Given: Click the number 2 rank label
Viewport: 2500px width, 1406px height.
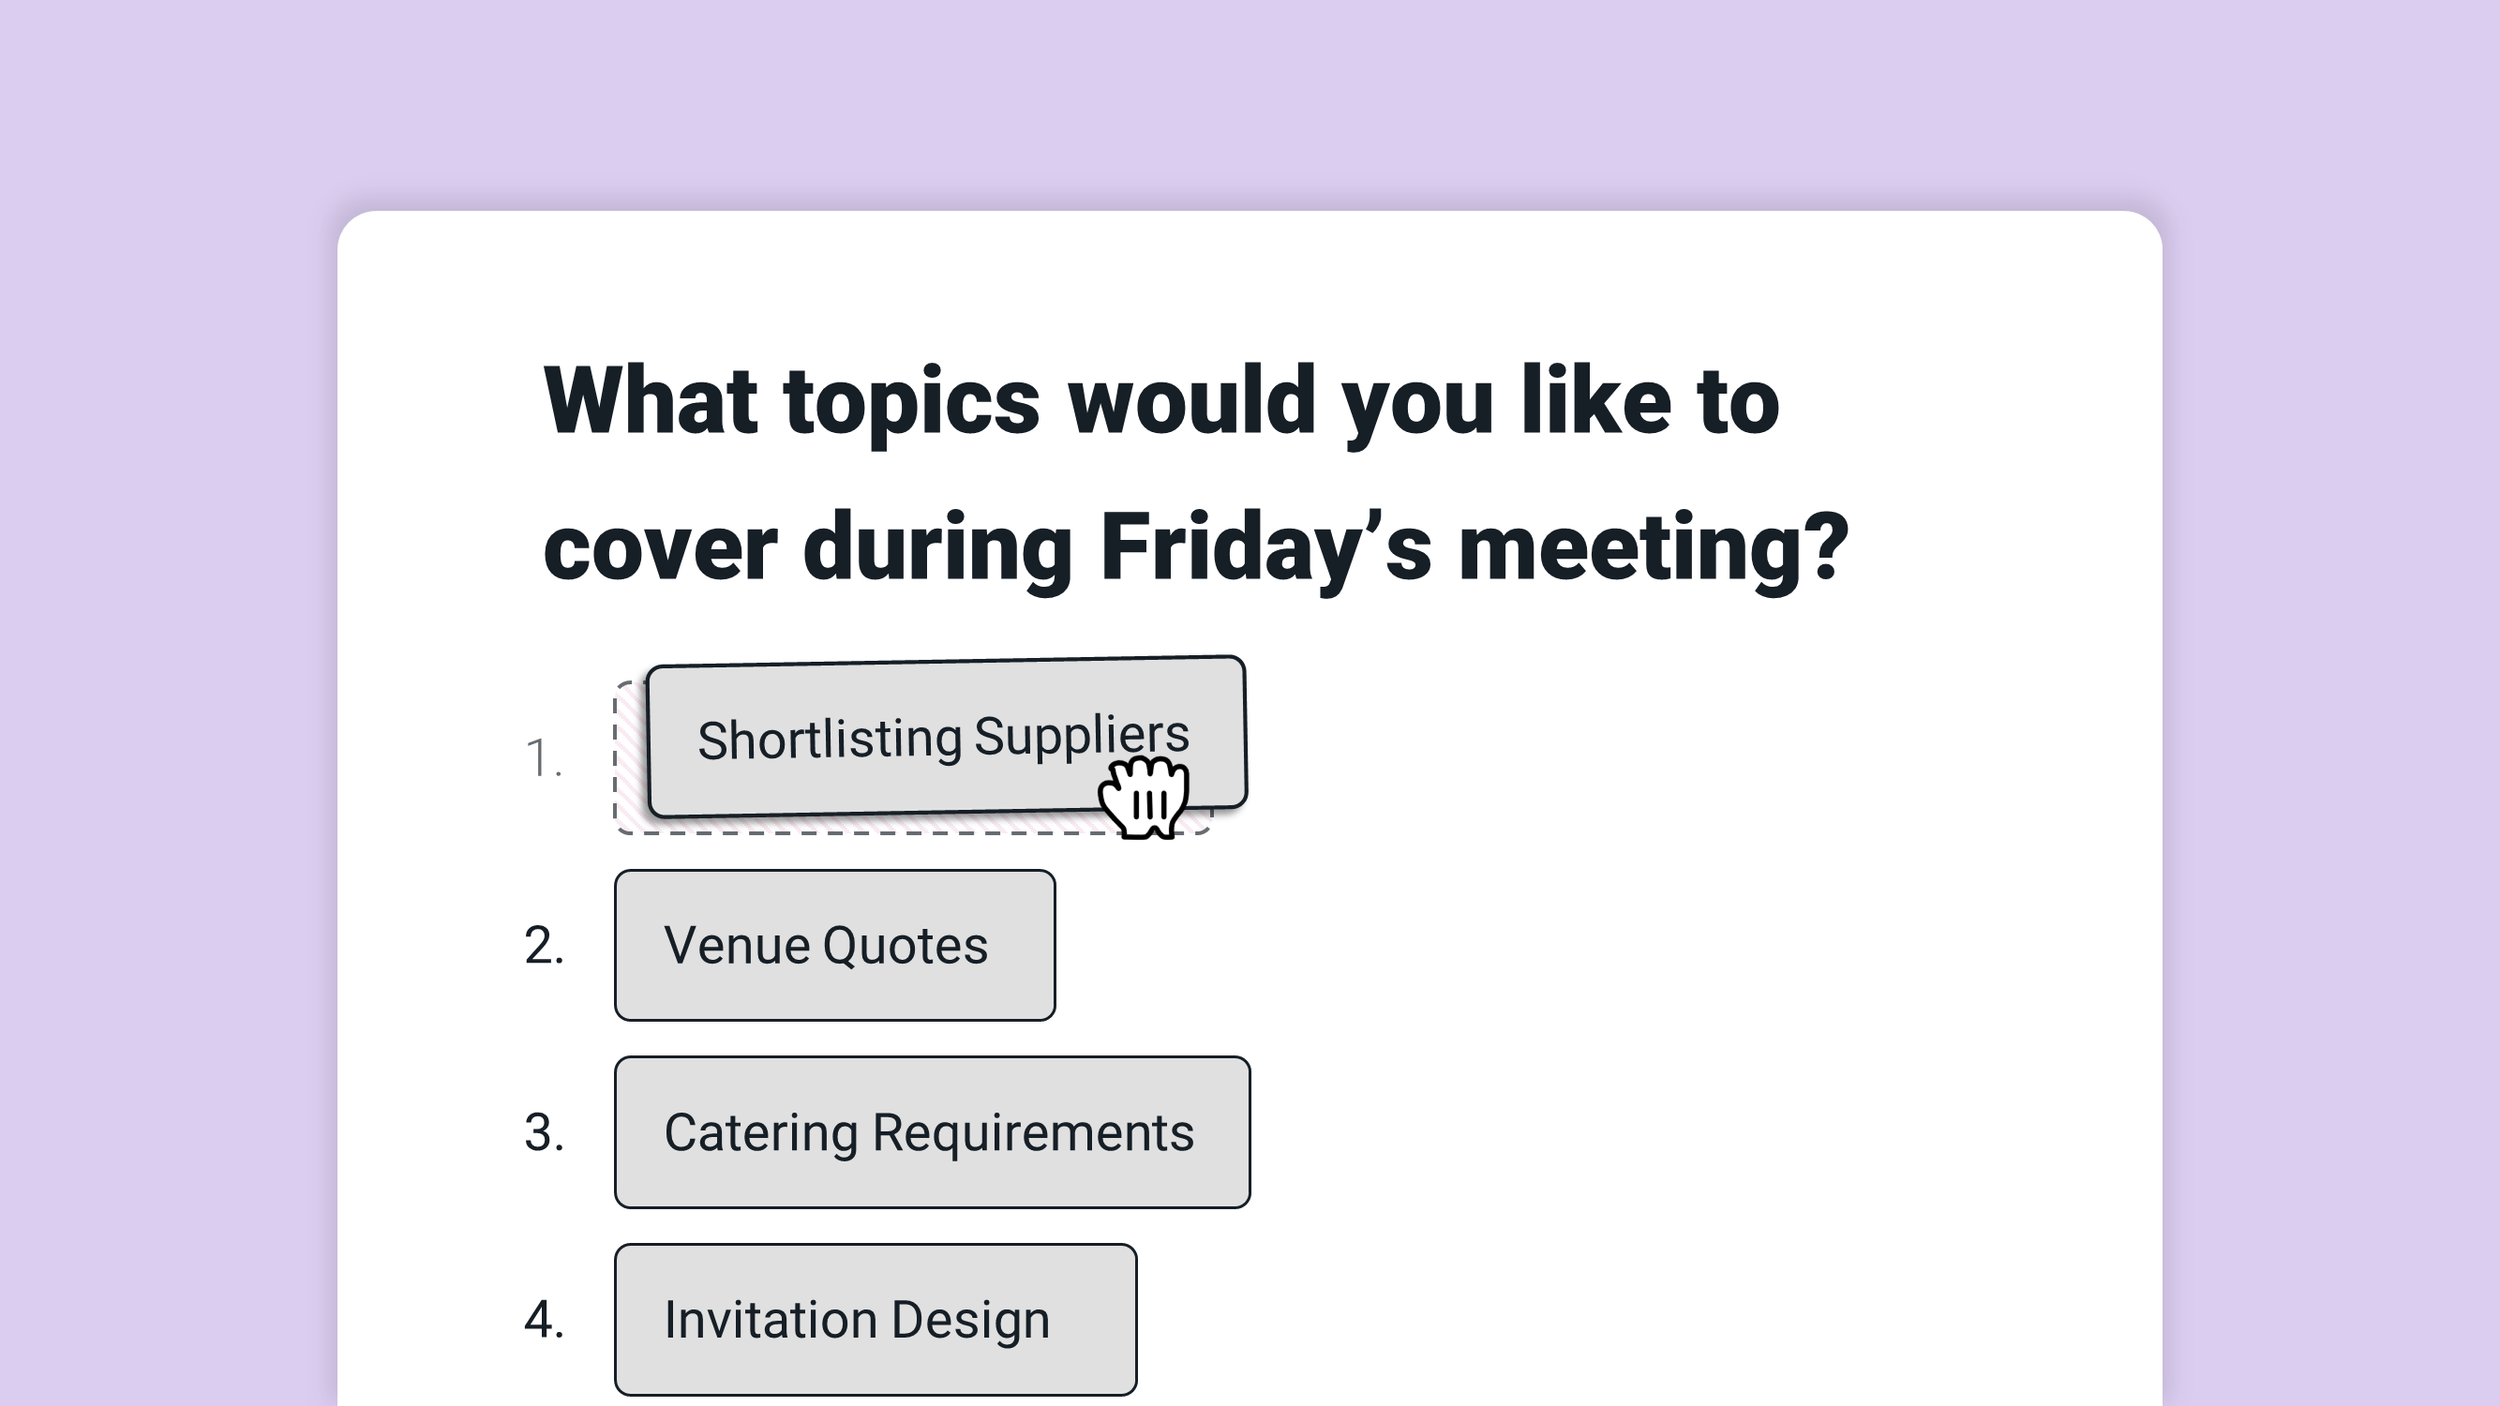Looking at the screenshot, I should click(544, 945).
